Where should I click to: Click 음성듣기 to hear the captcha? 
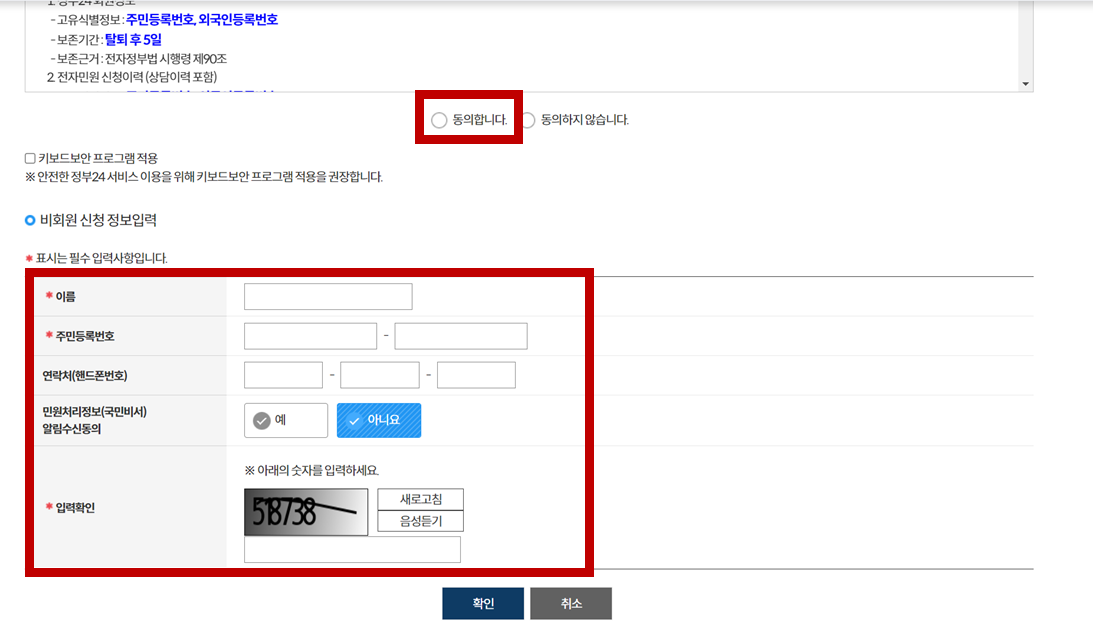[x=418, y=520]
